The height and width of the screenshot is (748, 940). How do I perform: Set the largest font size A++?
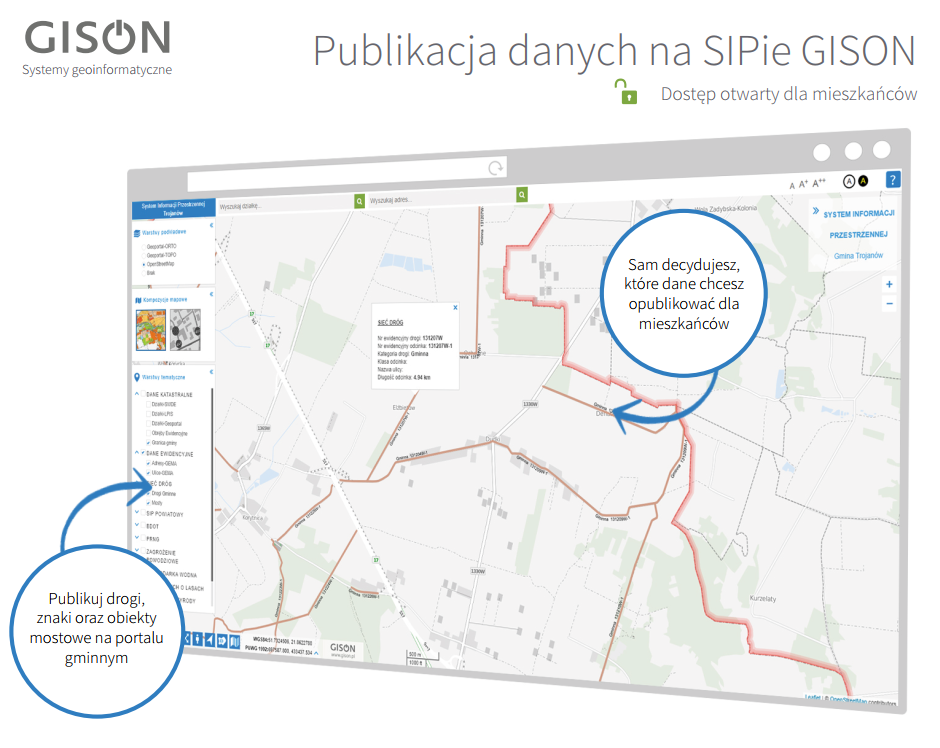pos(819,183)
